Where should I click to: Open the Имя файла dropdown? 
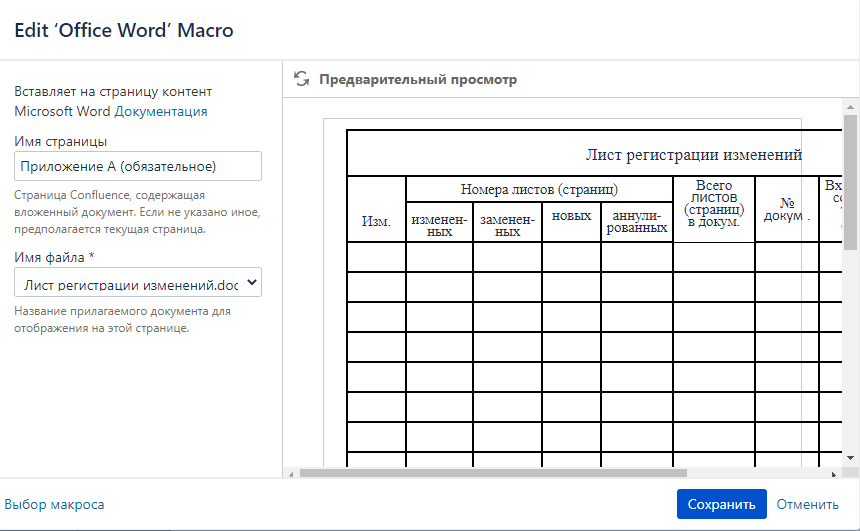coord(138,283)
